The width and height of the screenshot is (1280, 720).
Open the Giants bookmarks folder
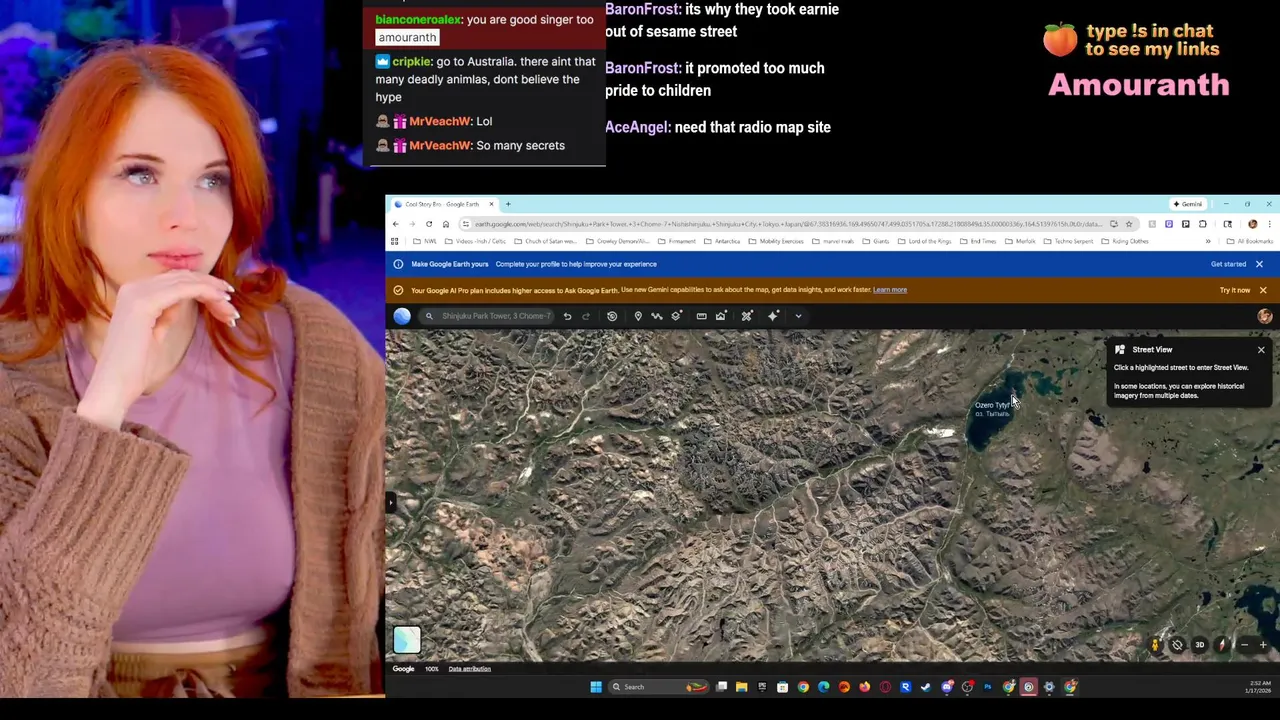(877, 241)
